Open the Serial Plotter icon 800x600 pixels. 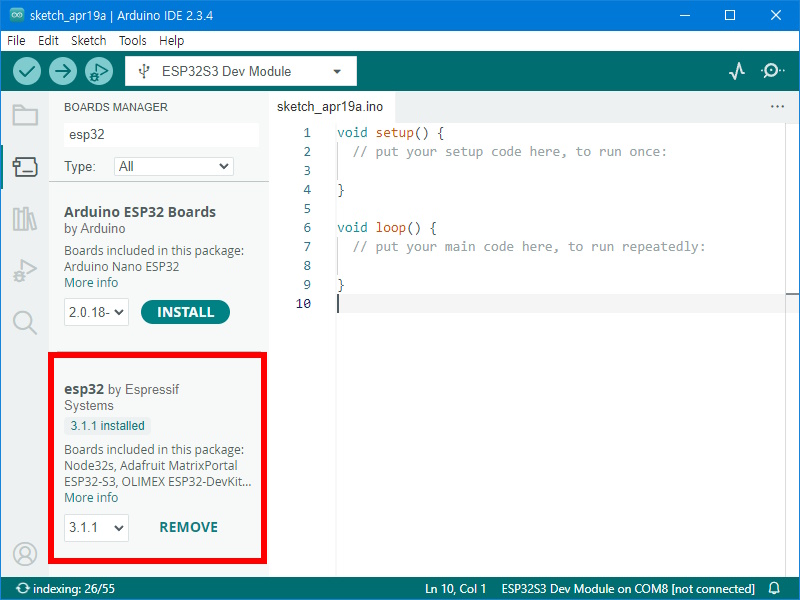tap(737, 71)
